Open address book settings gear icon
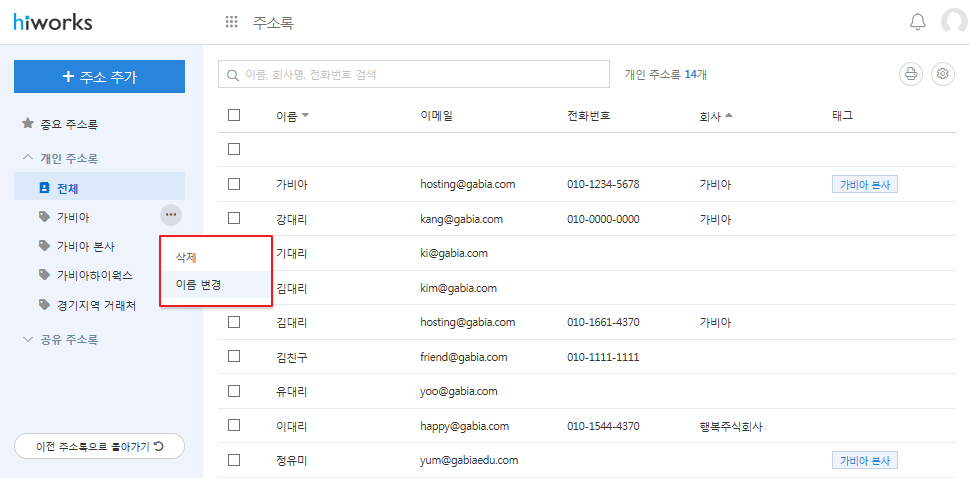 [942, 74]
